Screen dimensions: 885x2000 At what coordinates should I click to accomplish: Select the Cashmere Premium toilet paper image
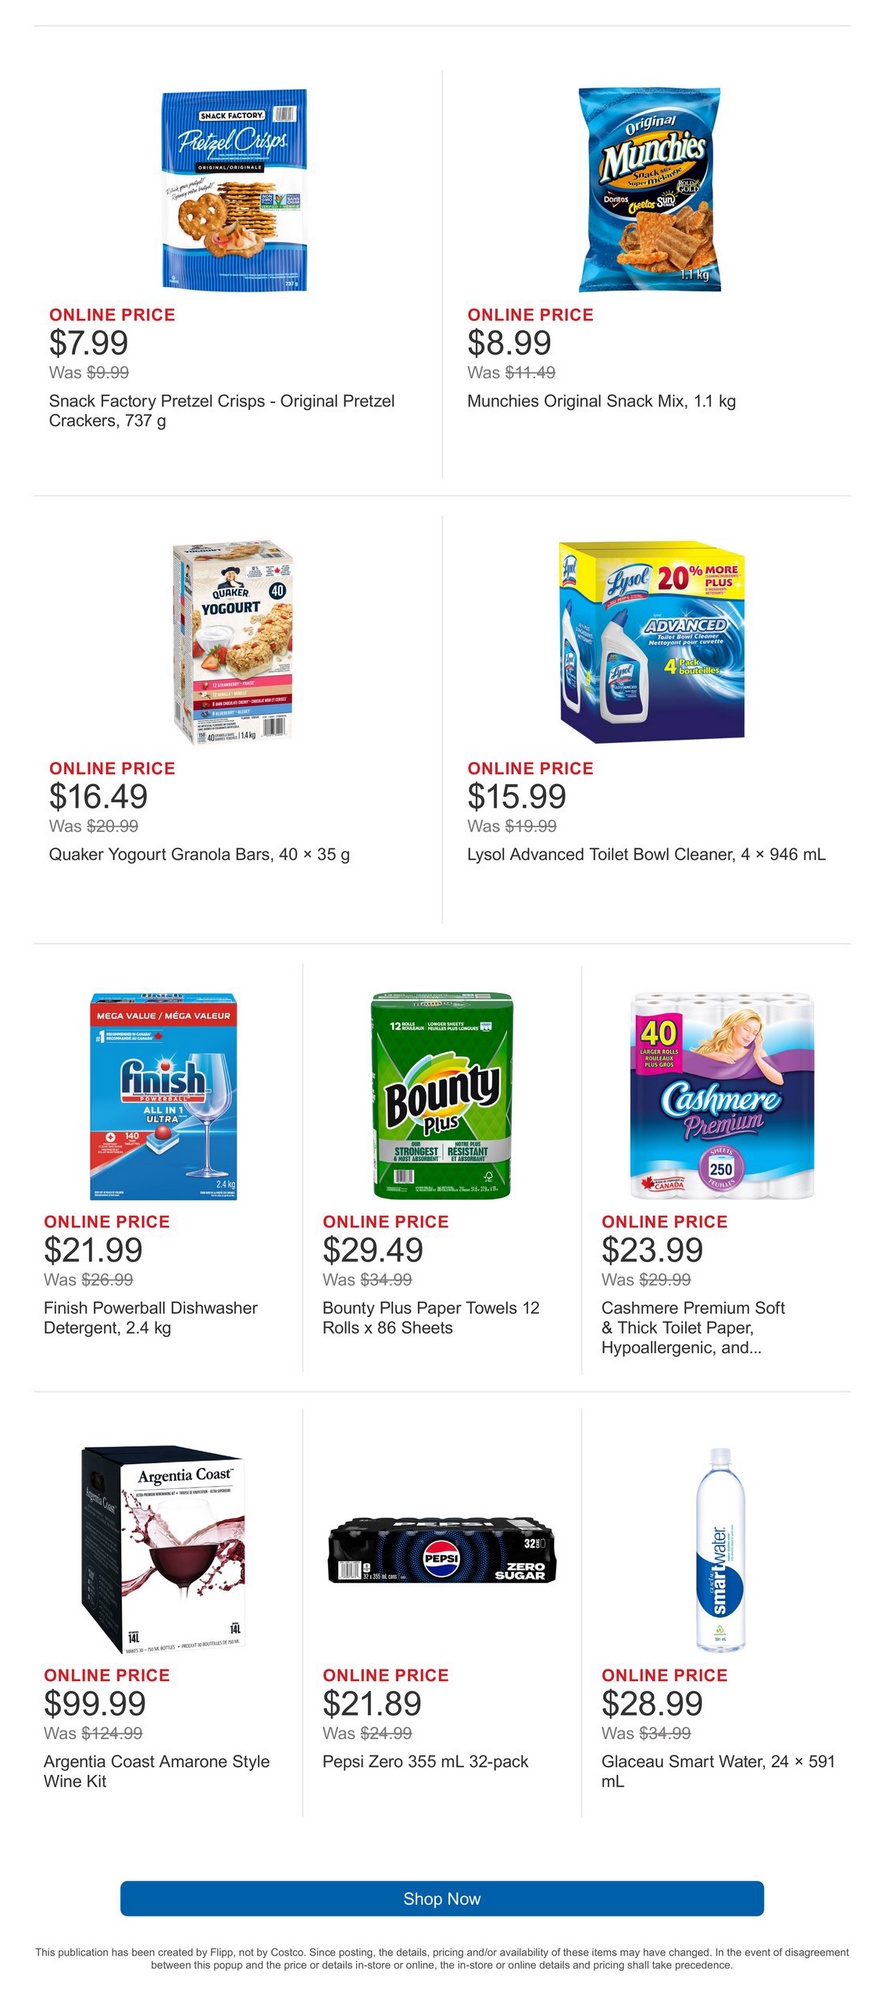(721, 1096)
